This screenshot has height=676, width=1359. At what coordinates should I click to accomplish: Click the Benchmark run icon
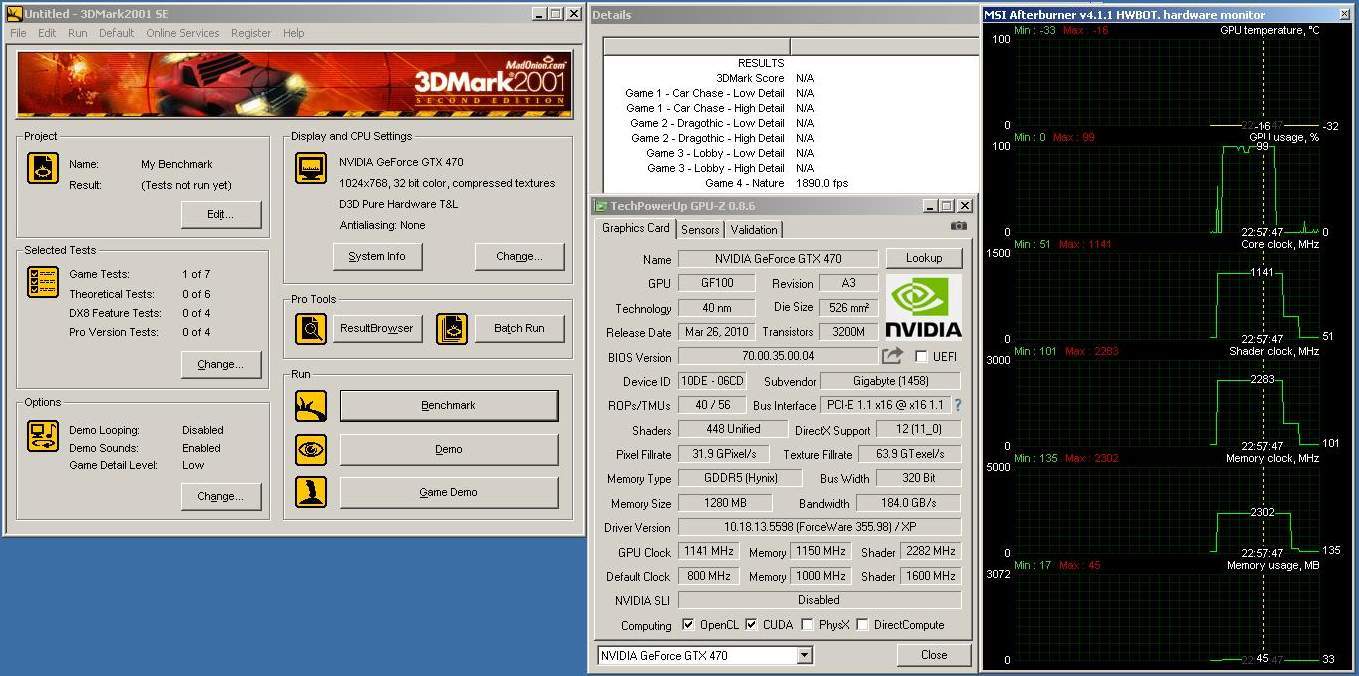[311, 406]
